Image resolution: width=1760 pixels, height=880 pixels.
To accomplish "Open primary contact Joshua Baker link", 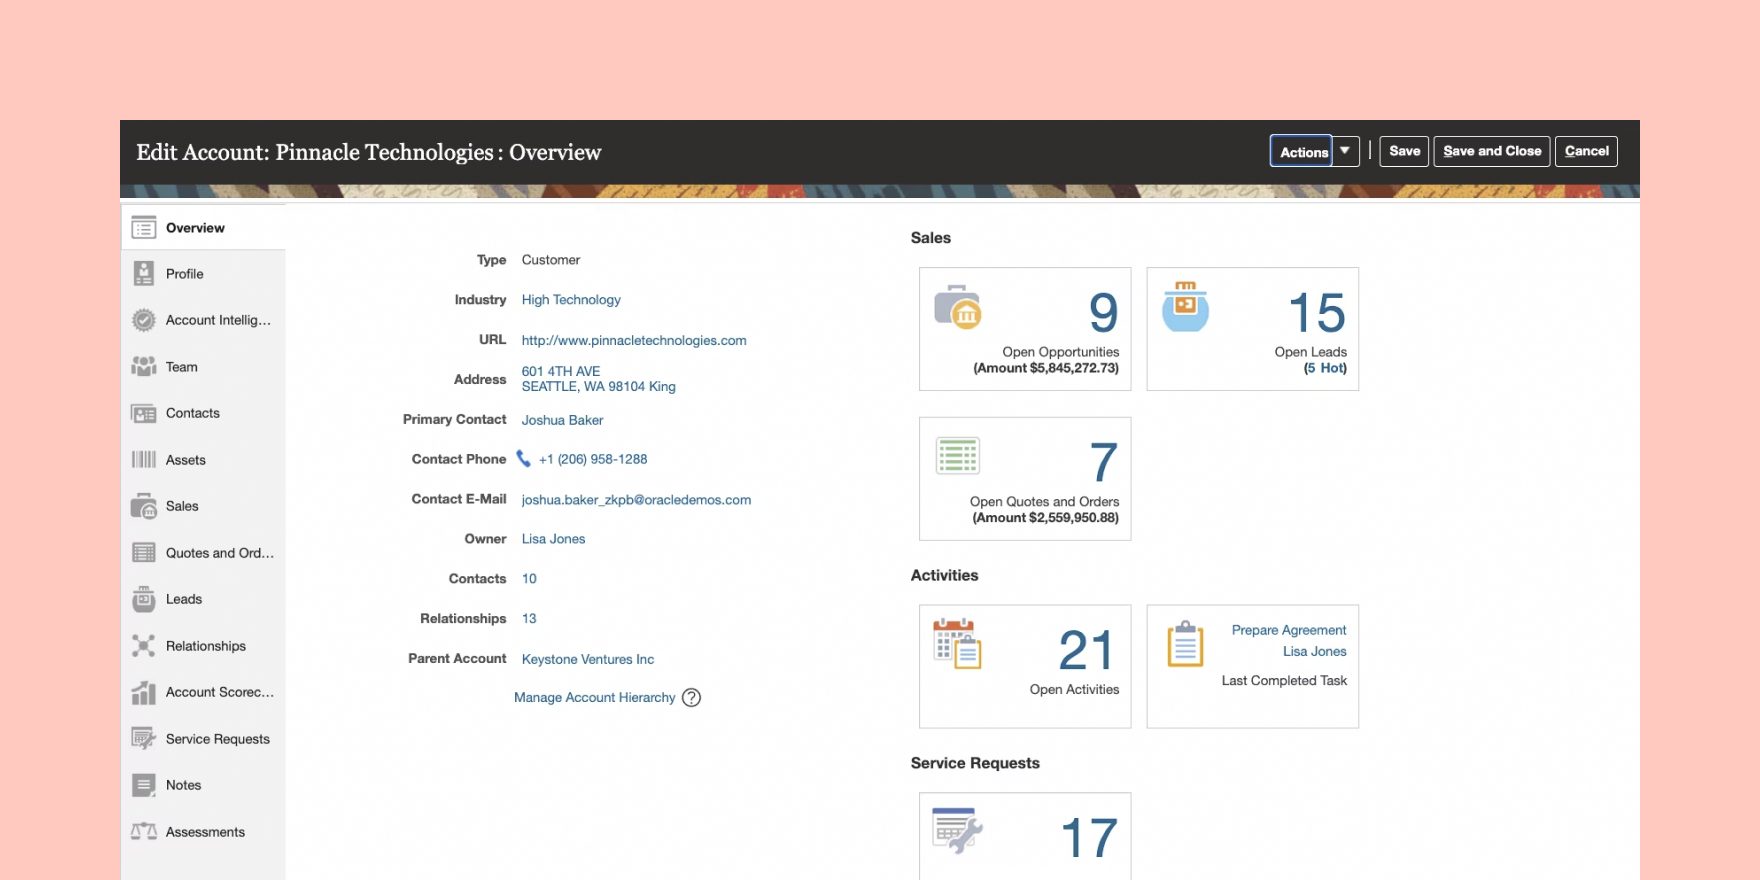I will click(x=562, y=420).
